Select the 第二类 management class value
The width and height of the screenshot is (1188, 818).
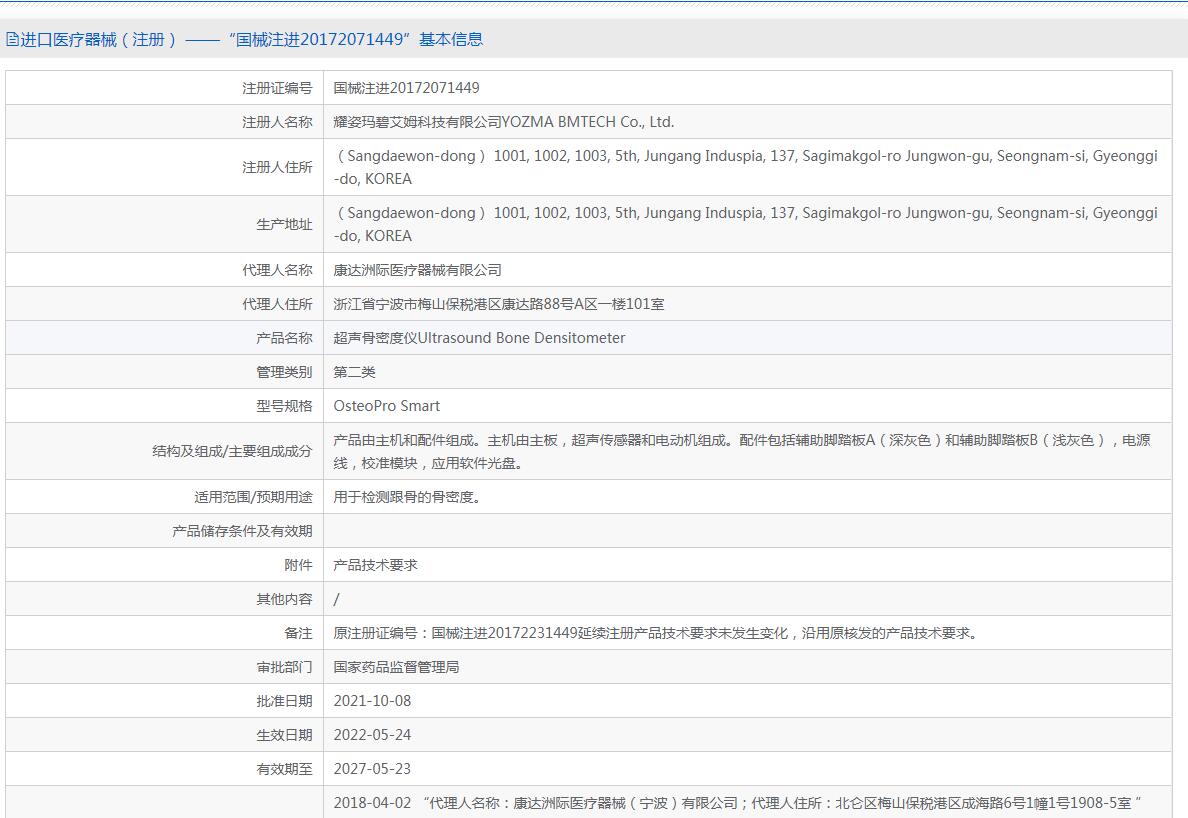click(355, 372)
